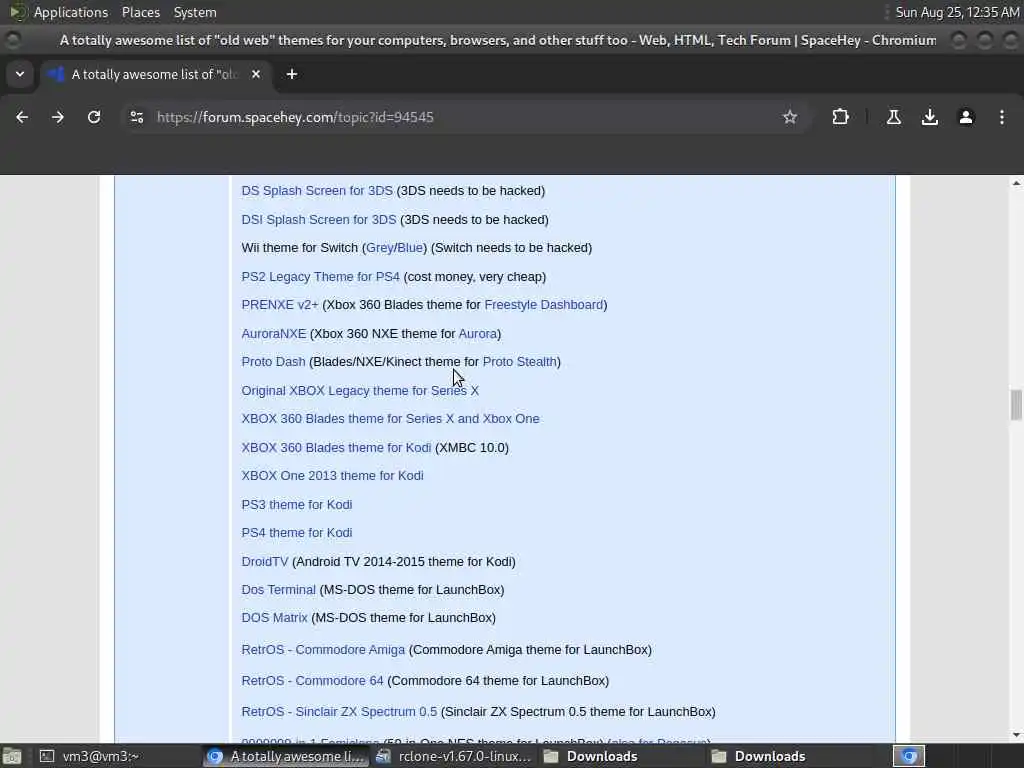Open the Grey Wii theme link
1024x768 pixels.
379,248
